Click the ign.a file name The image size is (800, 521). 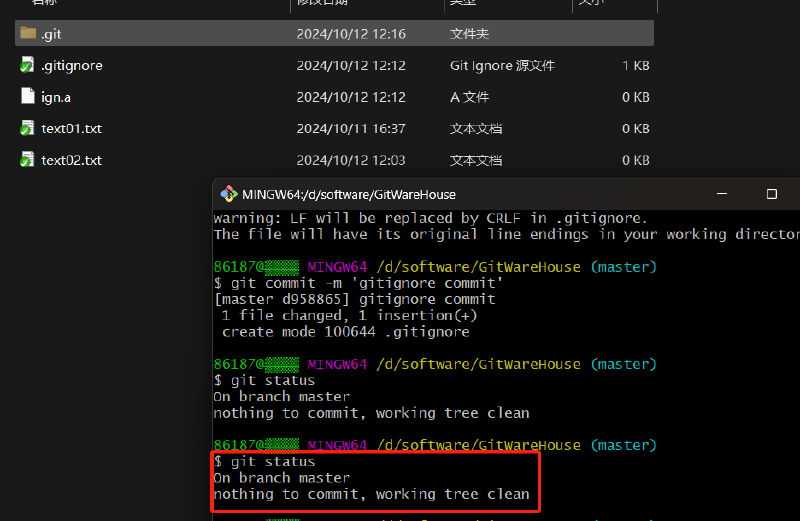pos(56,97)
